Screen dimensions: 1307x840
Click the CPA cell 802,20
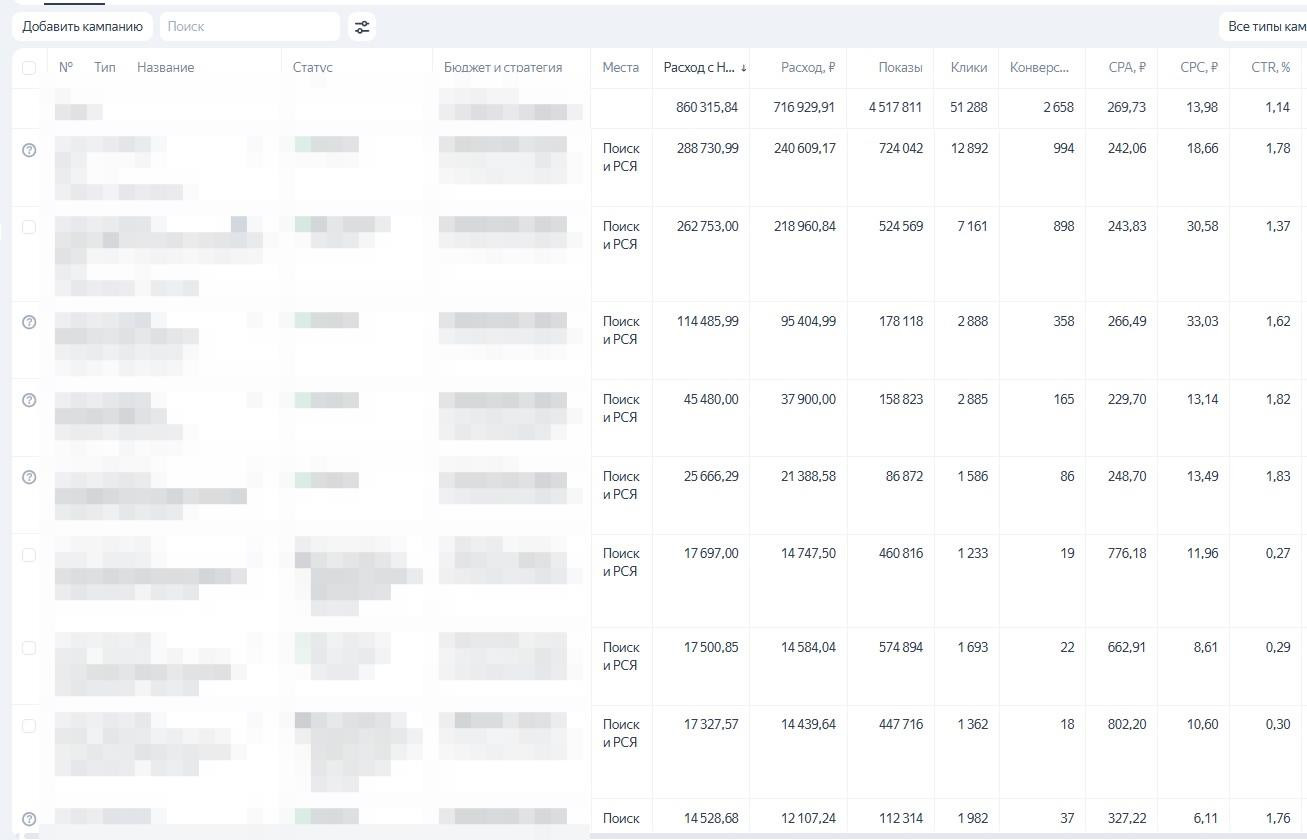click(x=1127, y=724)
